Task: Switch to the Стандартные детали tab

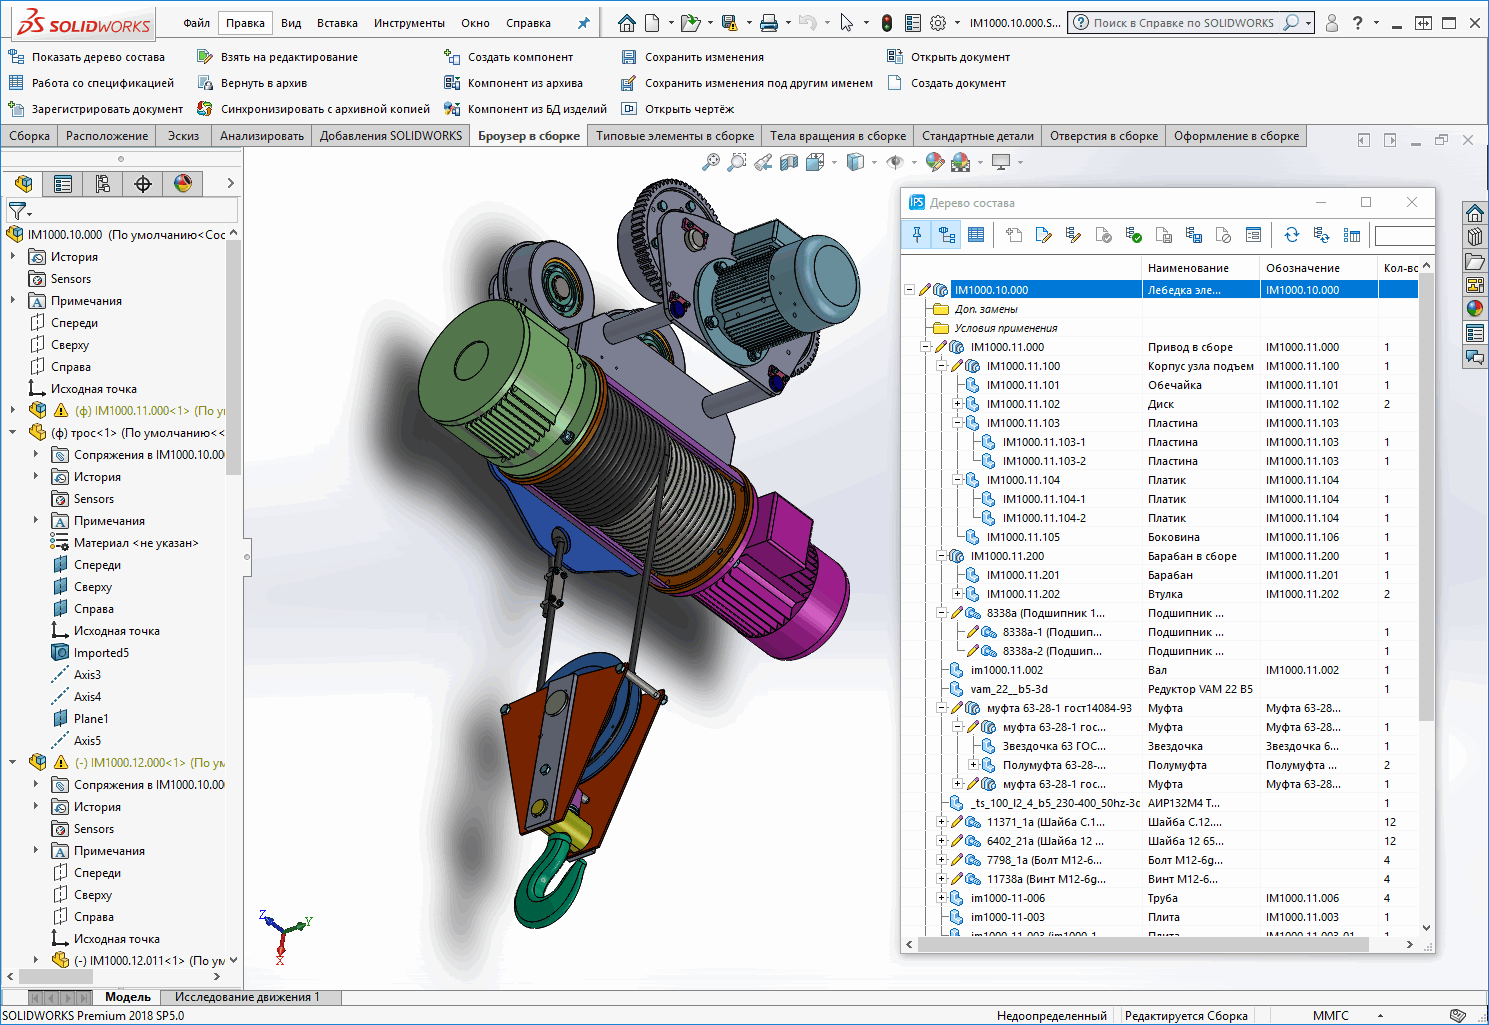Action: (977, 136)
